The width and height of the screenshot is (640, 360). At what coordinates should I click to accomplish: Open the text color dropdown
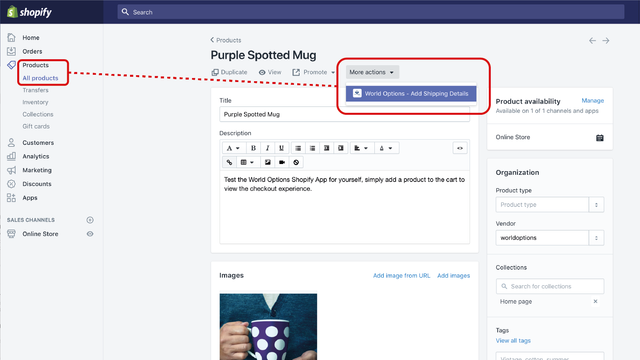(386, 148)
